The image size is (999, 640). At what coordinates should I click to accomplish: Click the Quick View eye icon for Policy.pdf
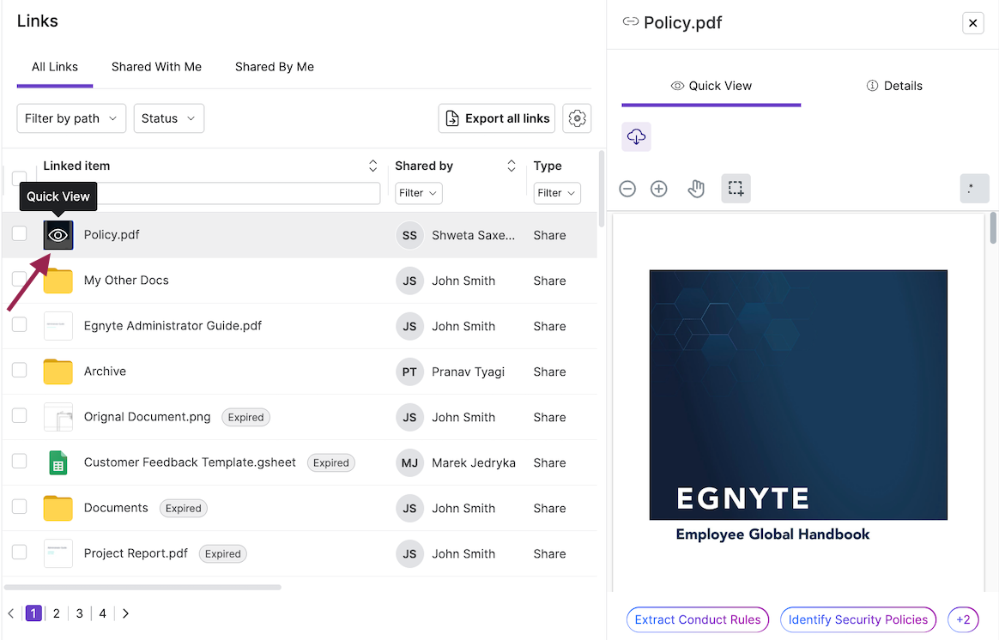(x=58, y=235)
